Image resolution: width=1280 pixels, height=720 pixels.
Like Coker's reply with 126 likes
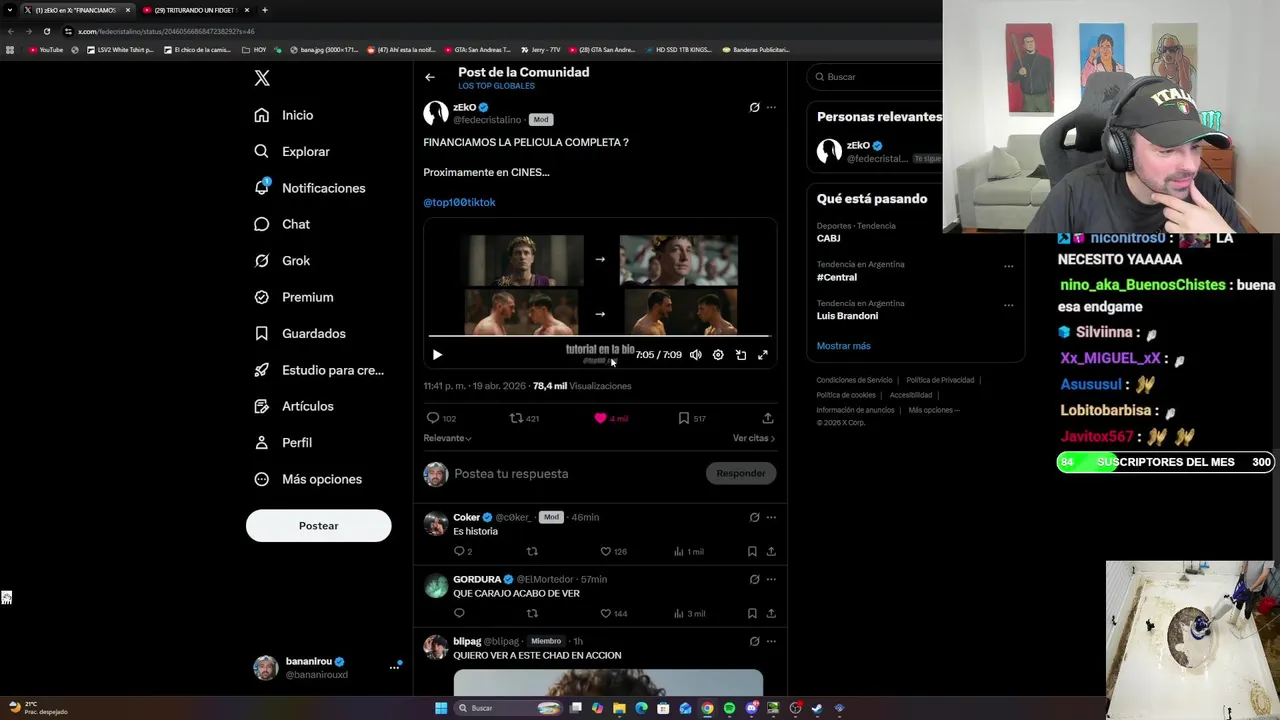point(605,551)
